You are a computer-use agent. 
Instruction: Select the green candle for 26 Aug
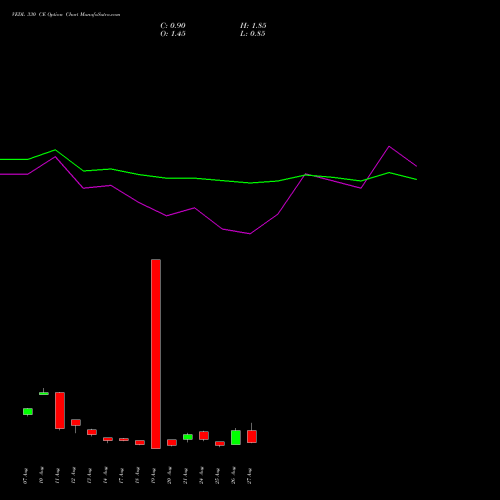[236, 437]
